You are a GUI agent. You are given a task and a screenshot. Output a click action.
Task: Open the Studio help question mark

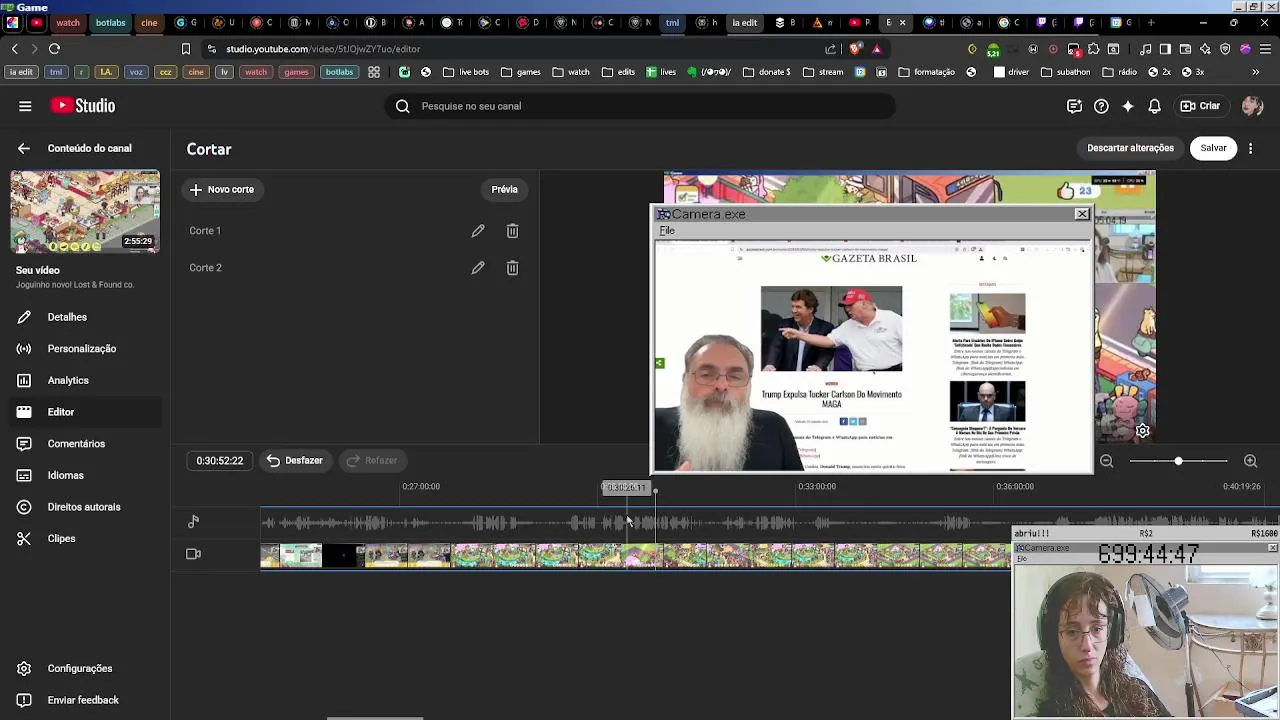[1101, 106]
